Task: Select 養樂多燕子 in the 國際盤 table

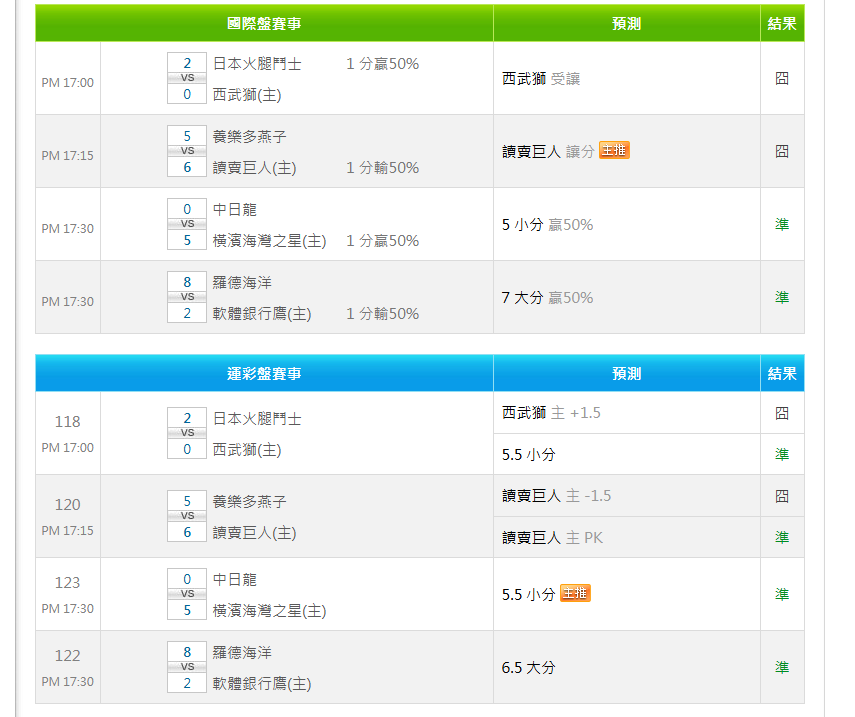Action: (x=249, y=136)
